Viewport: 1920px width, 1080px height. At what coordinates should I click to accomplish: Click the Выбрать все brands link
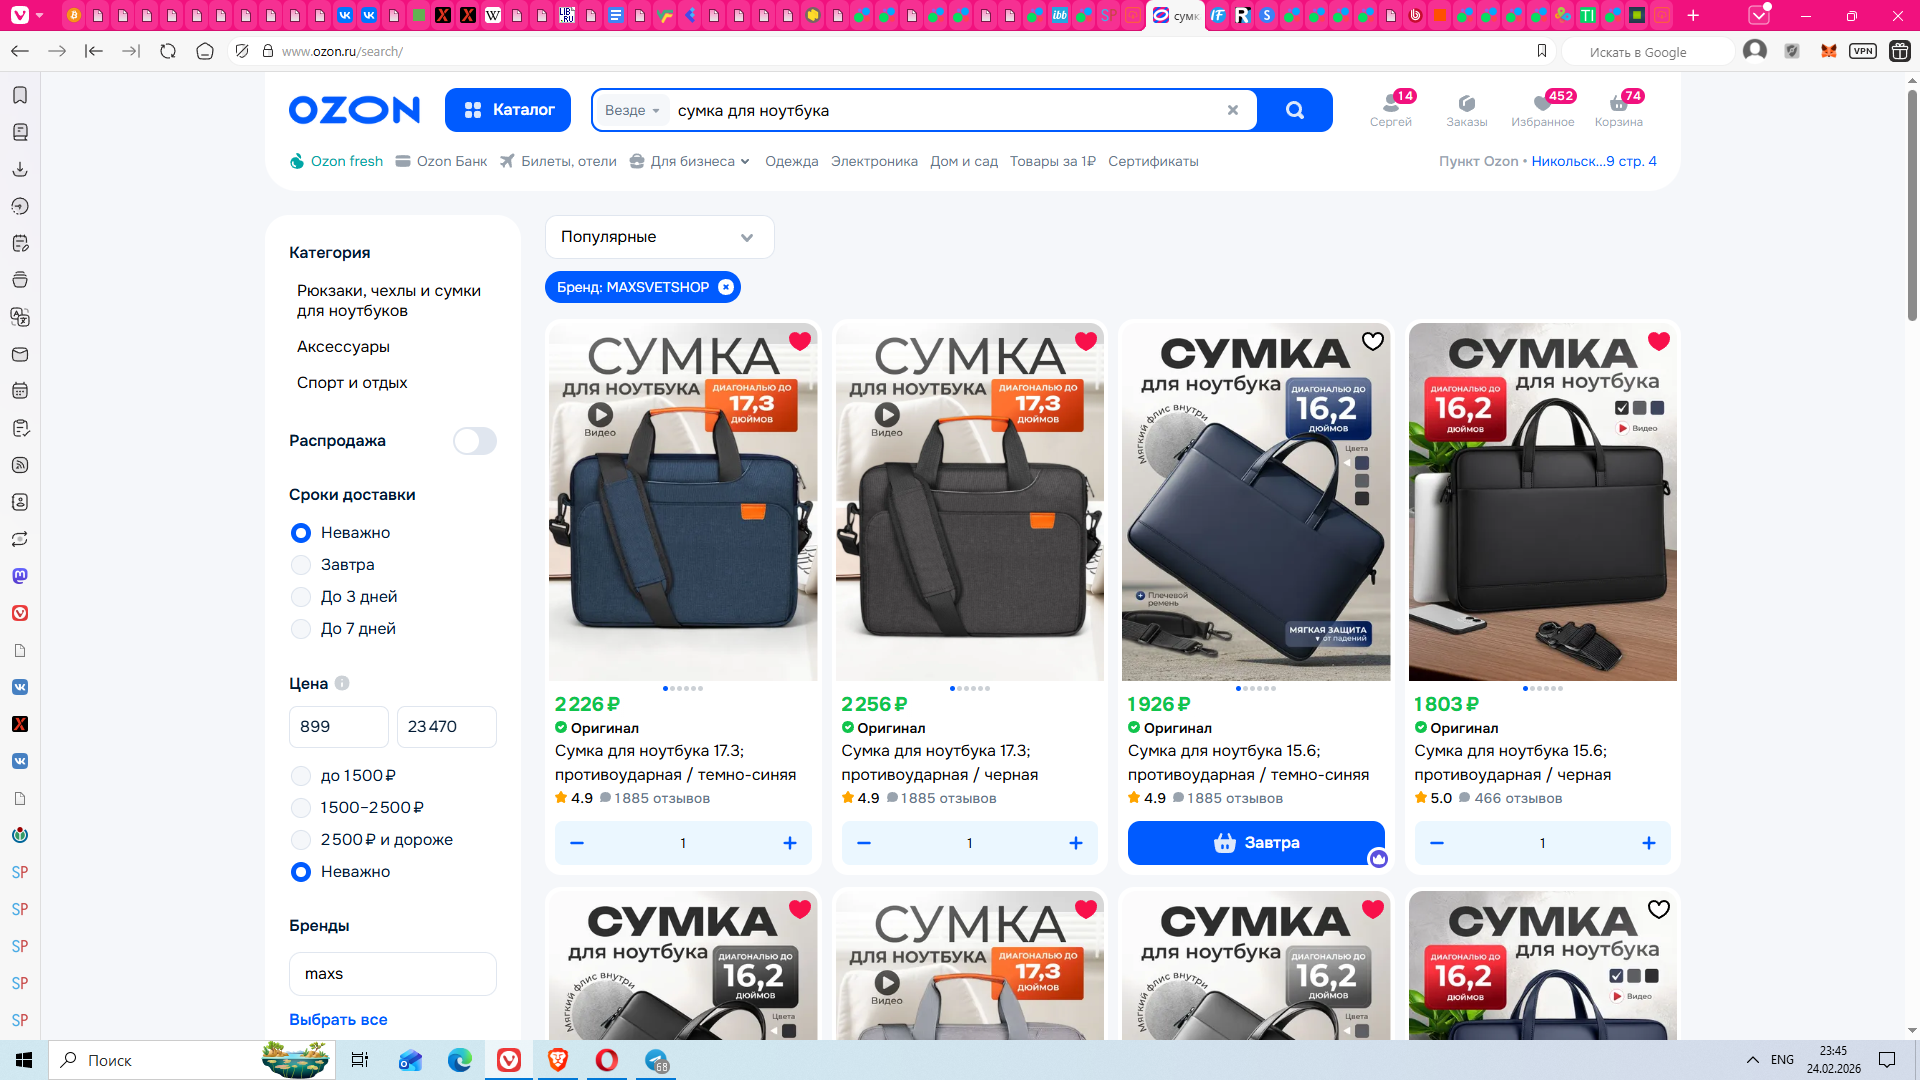[x=338, y=1019]
